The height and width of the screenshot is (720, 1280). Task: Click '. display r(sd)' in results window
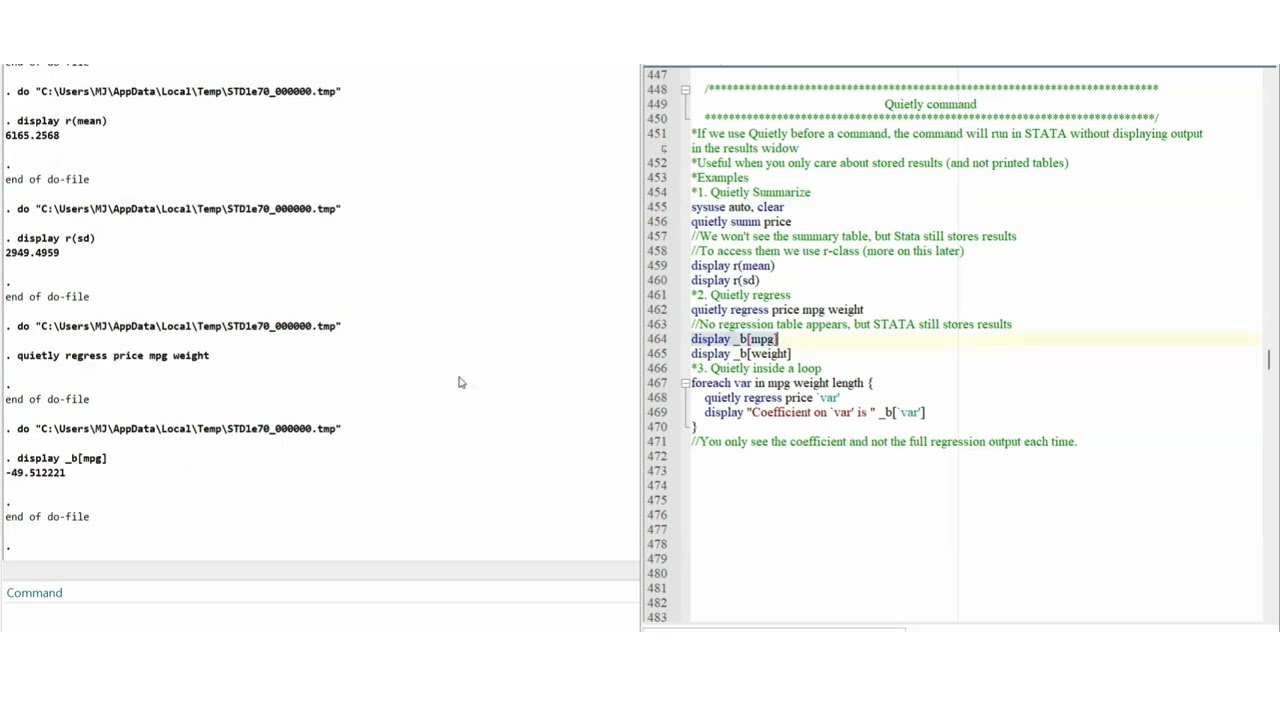(x=50, y=239)
